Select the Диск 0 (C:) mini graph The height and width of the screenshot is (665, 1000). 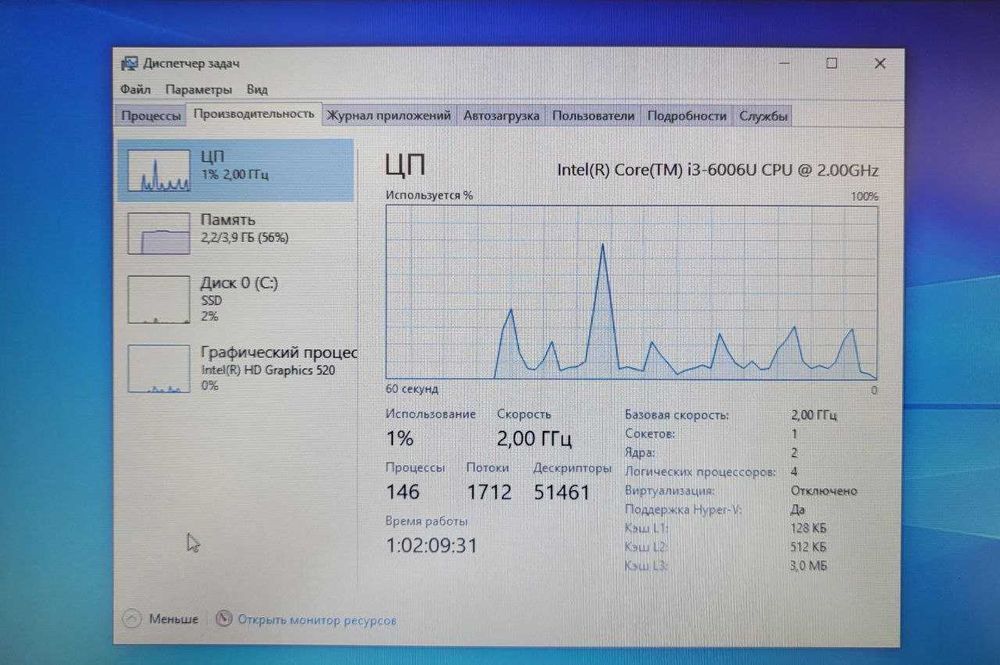159,300
